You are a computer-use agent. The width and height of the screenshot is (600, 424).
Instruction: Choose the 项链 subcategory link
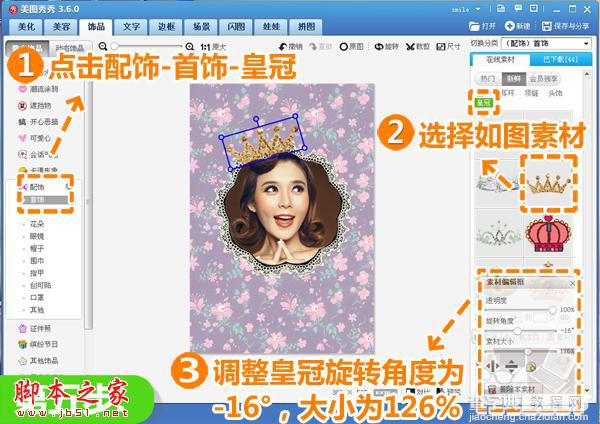click(531, 93)
